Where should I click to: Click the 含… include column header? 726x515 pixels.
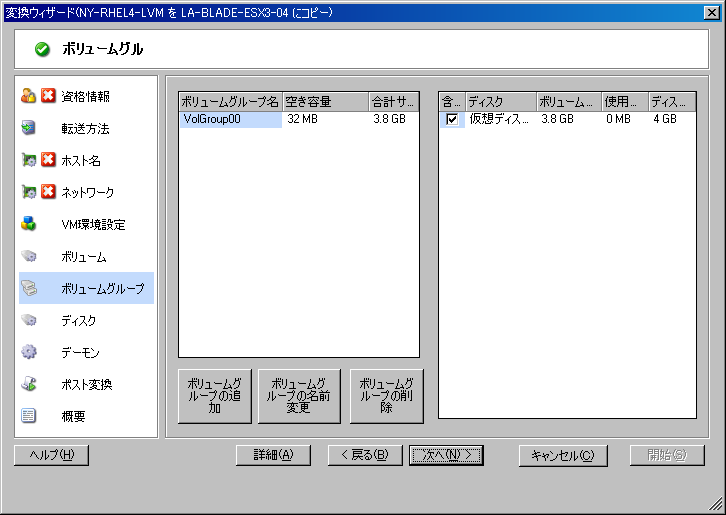451,101
